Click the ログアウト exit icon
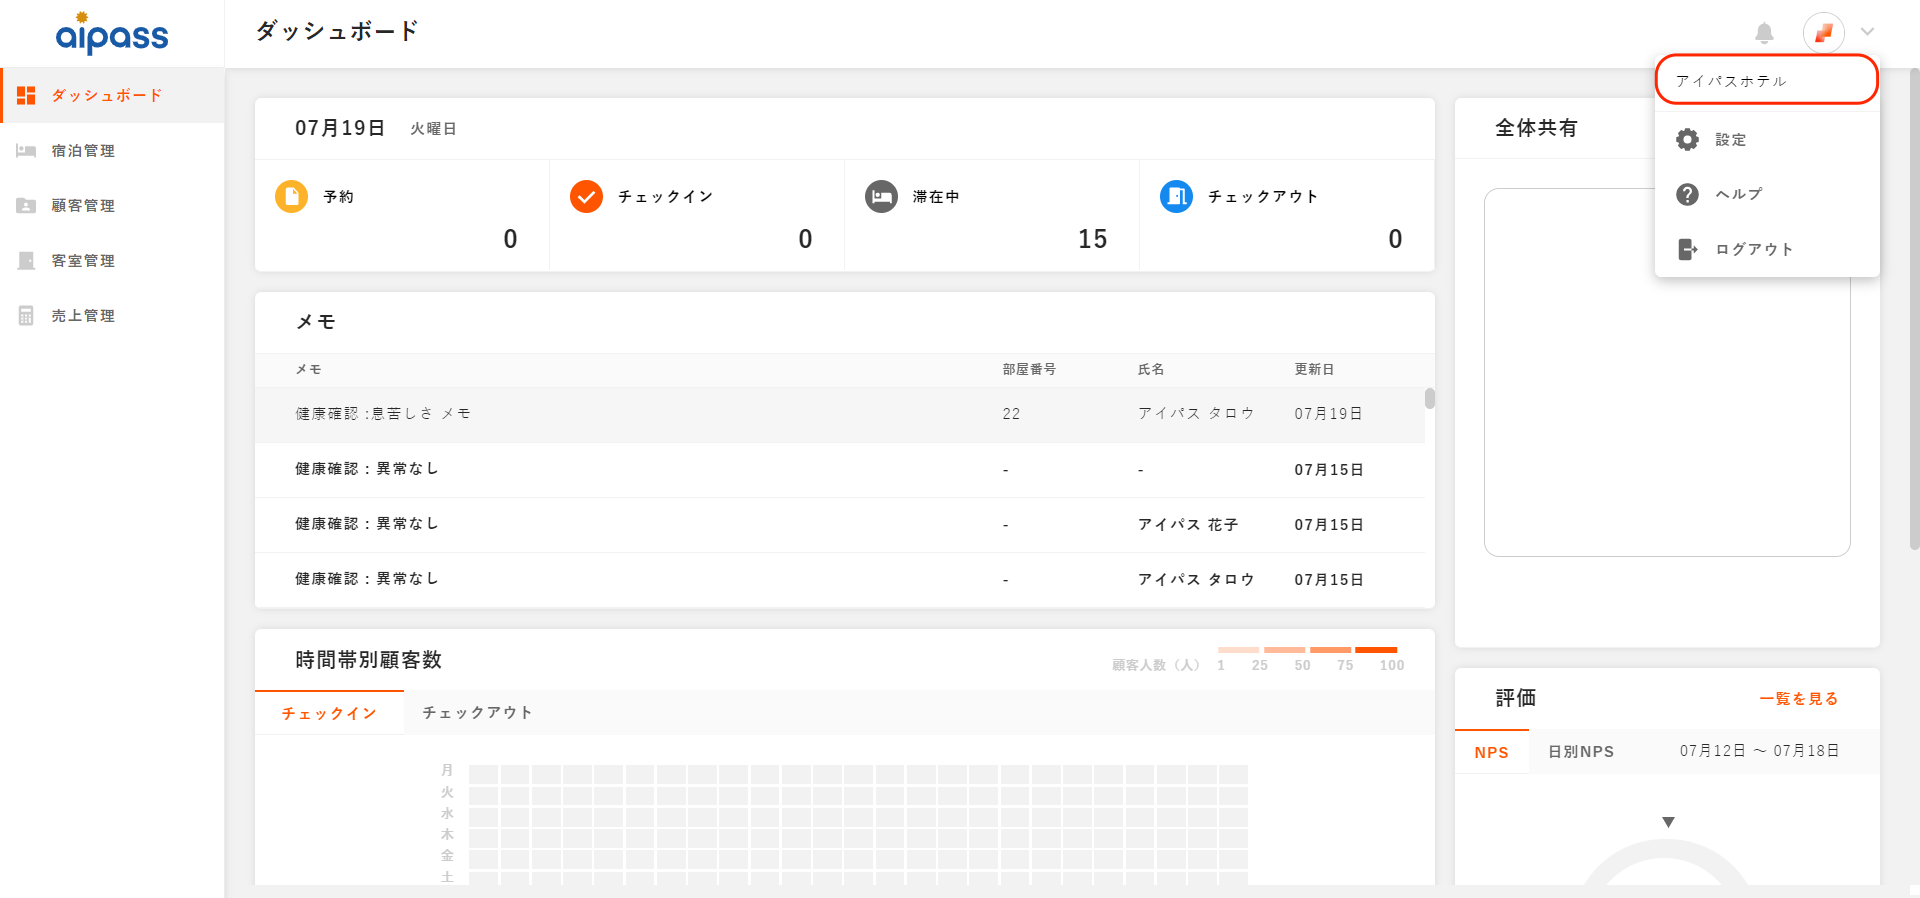The width and height of the screenshot is (1920, 898). (x=1687, y=249)
